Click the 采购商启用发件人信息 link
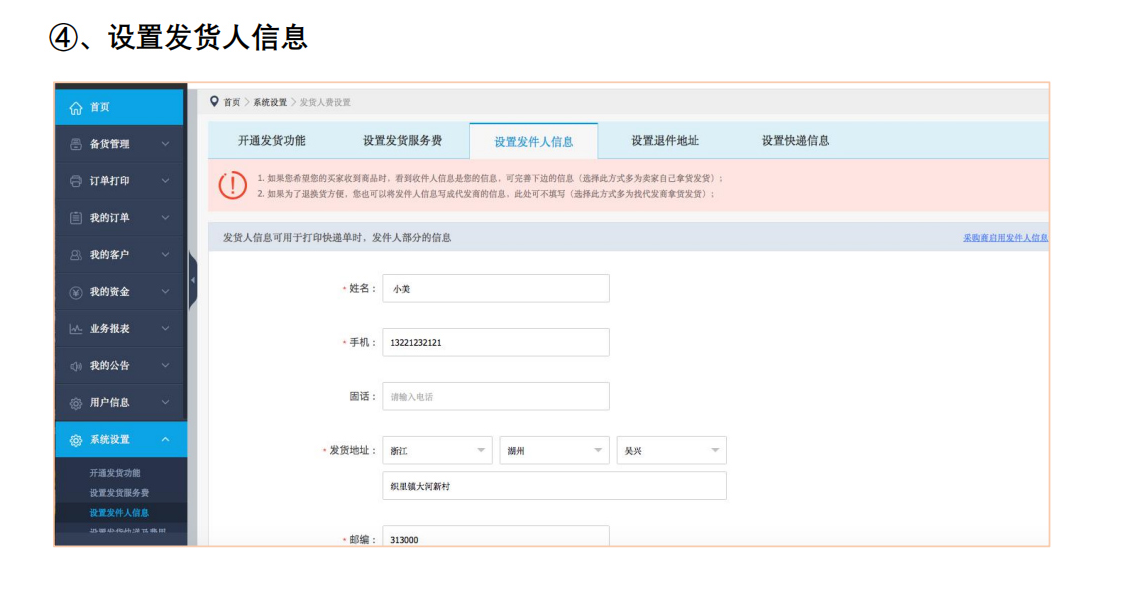This screenshot has width=1131, height=589. 1005,238
